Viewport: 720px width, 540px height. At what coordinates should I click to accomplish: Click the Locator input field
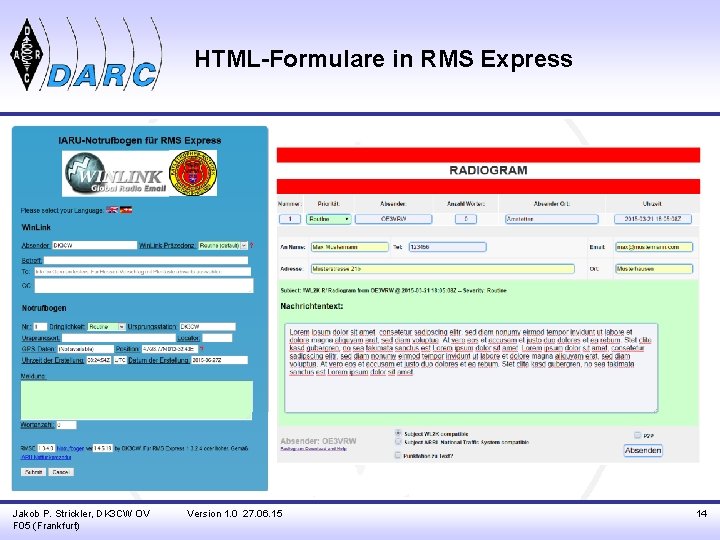click(217, 338)
